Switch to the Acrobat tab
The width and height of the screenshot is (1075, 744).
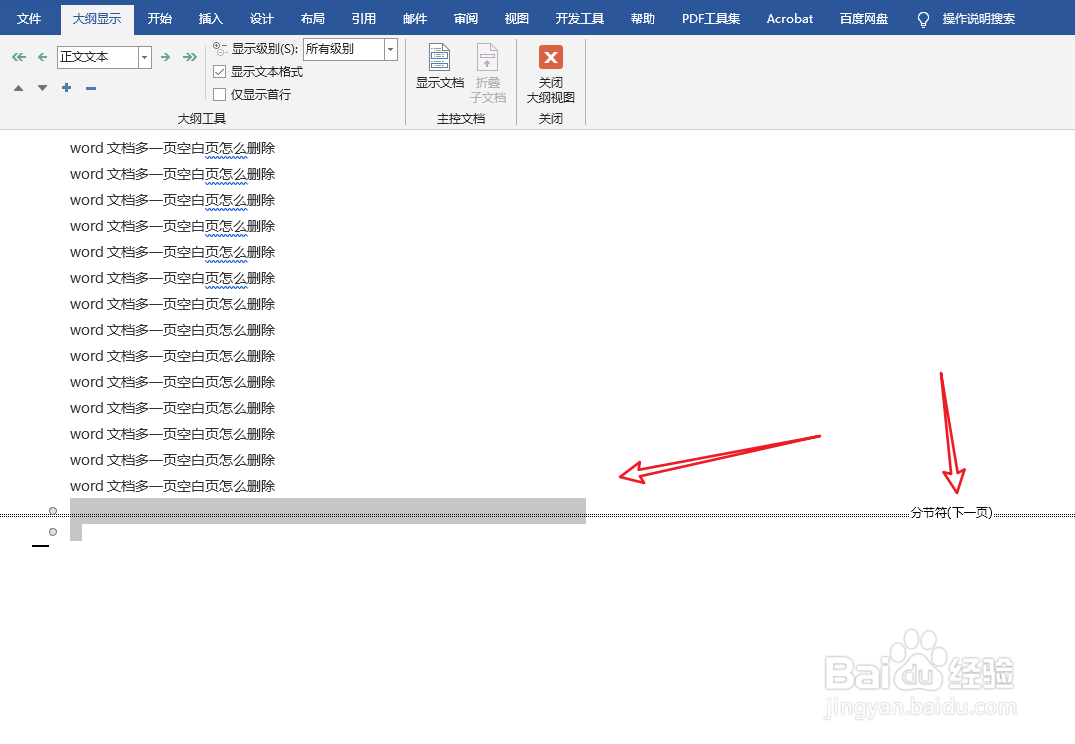[790, 19]
